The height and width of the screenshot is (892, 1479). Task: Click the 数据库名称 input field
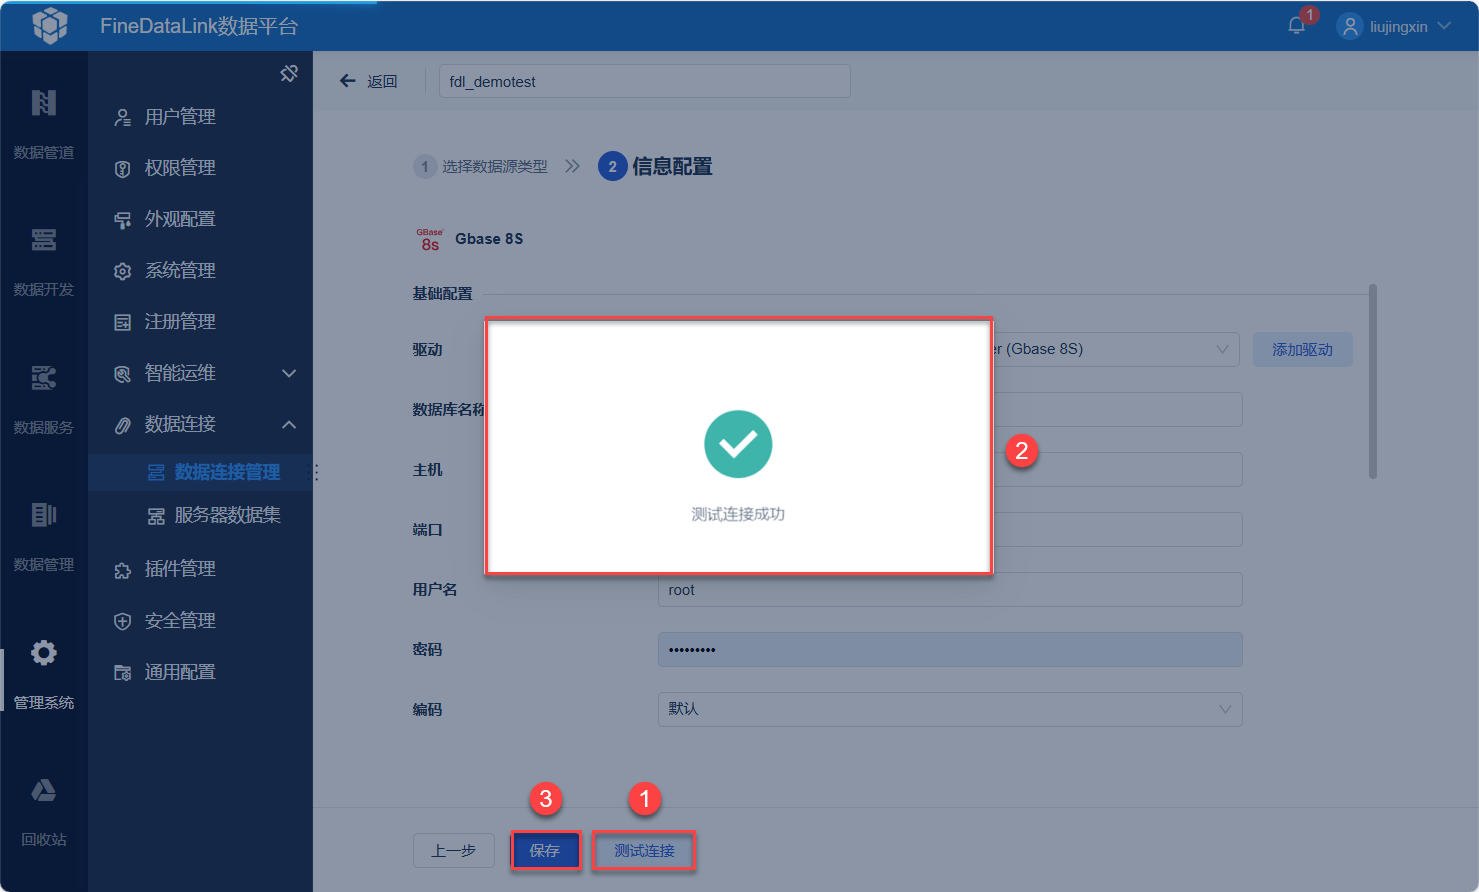(x=1117, y=409)
